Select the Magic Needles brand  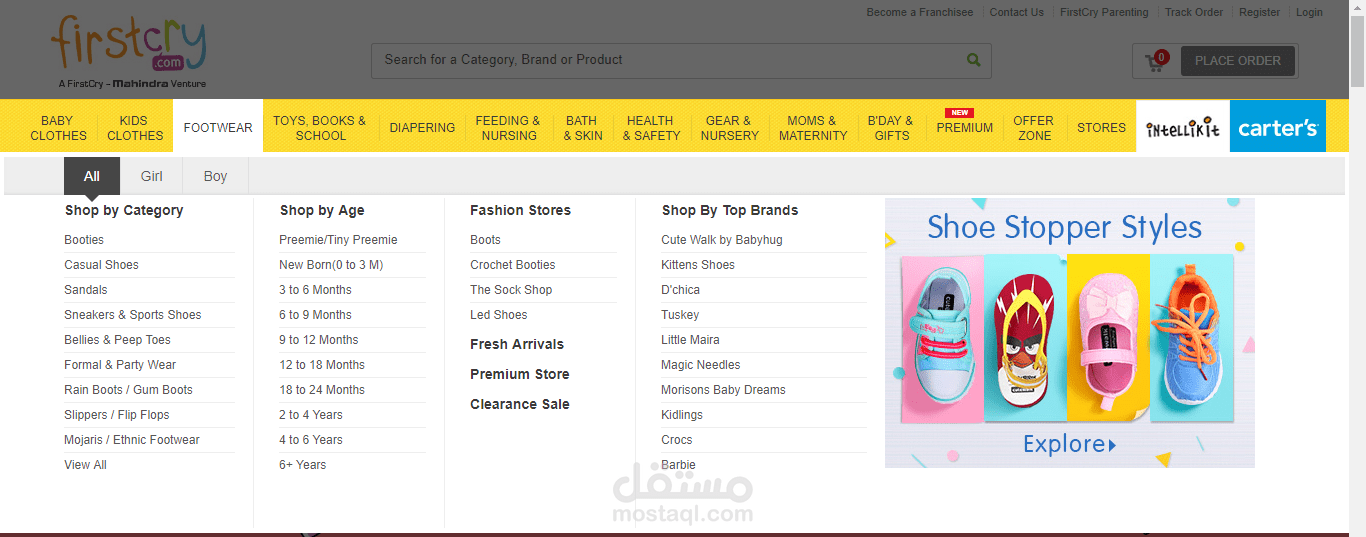pyautogui.click(x=701, y=365)
